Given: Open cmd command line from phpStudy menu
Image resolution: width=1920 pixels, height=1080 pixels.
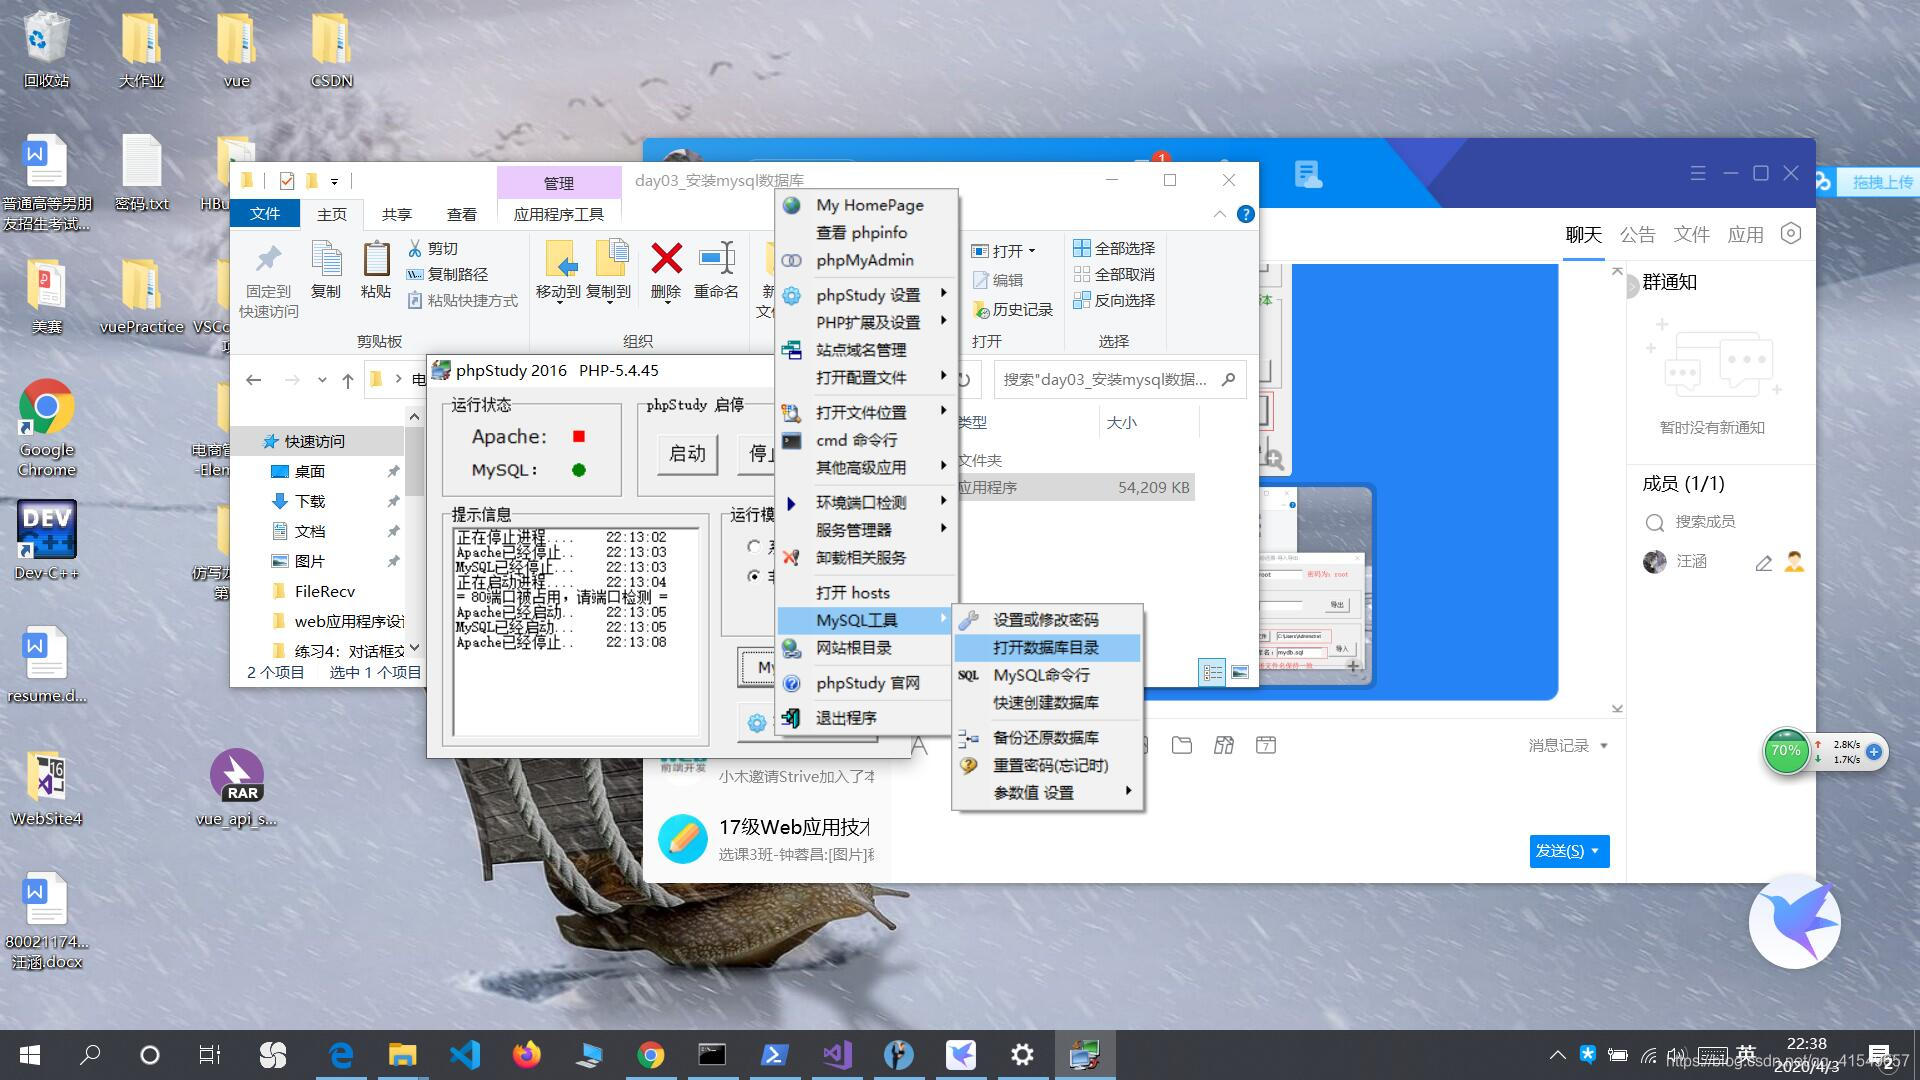Looking at the screenshot, I should click(x=856, y=440).
